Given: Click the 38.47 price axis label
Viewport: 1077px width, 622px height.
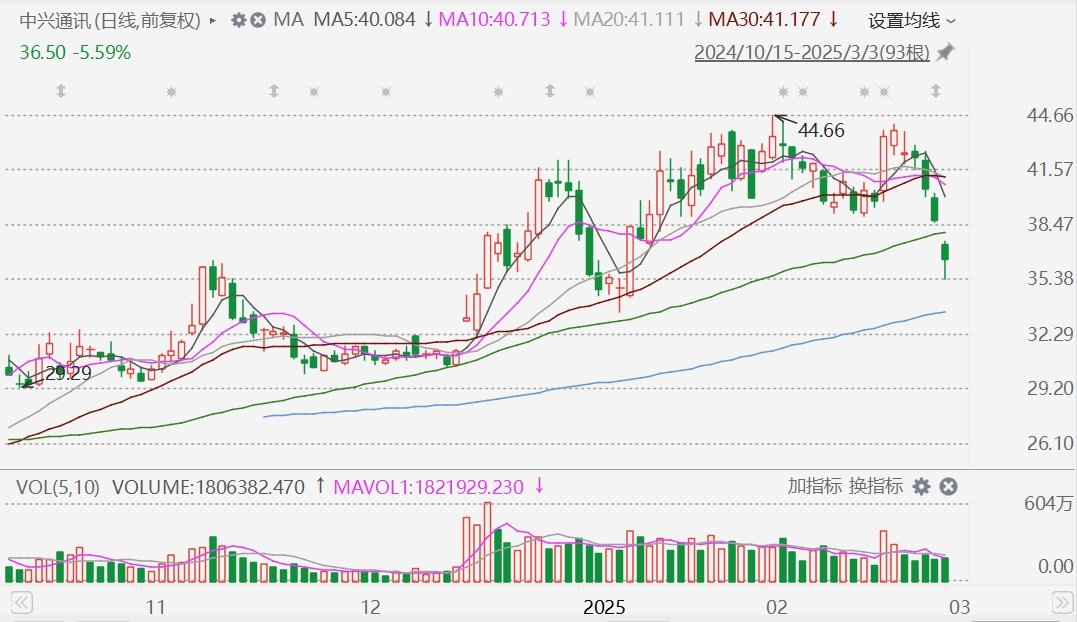Looking at the screenshot, I should (1050, 224).
